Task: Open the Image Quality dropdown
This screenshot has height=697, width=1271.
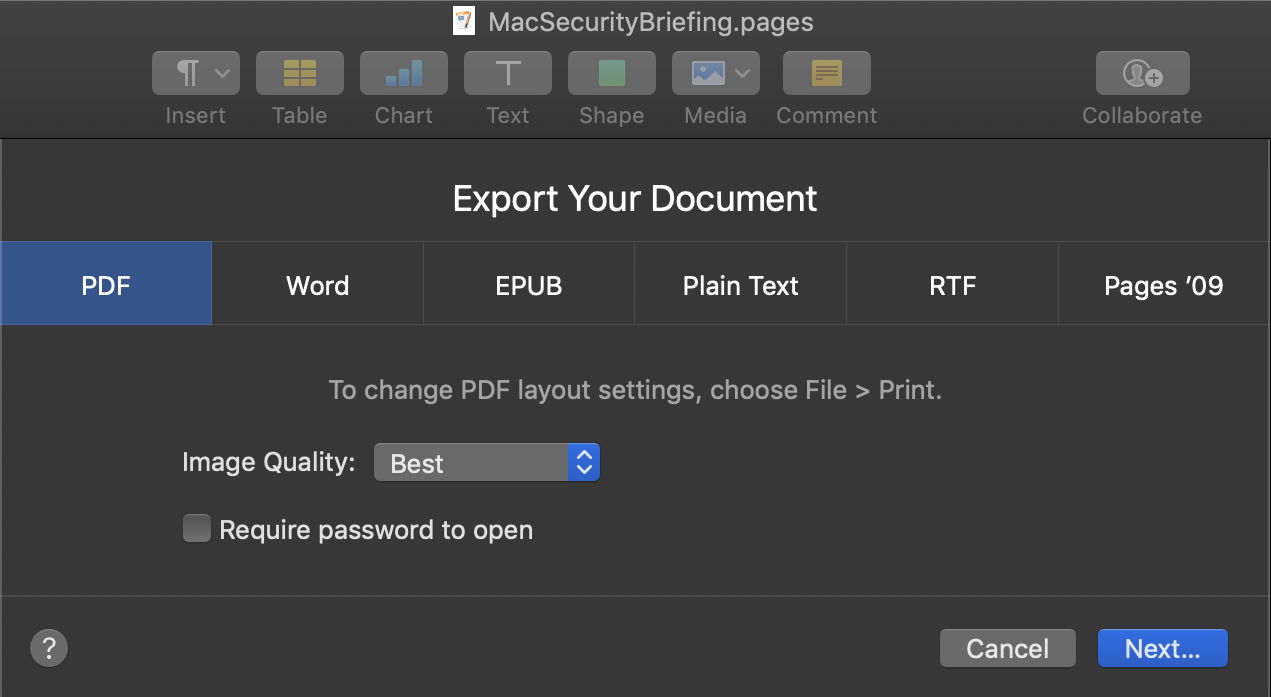Action: click(x=486, y=463)
